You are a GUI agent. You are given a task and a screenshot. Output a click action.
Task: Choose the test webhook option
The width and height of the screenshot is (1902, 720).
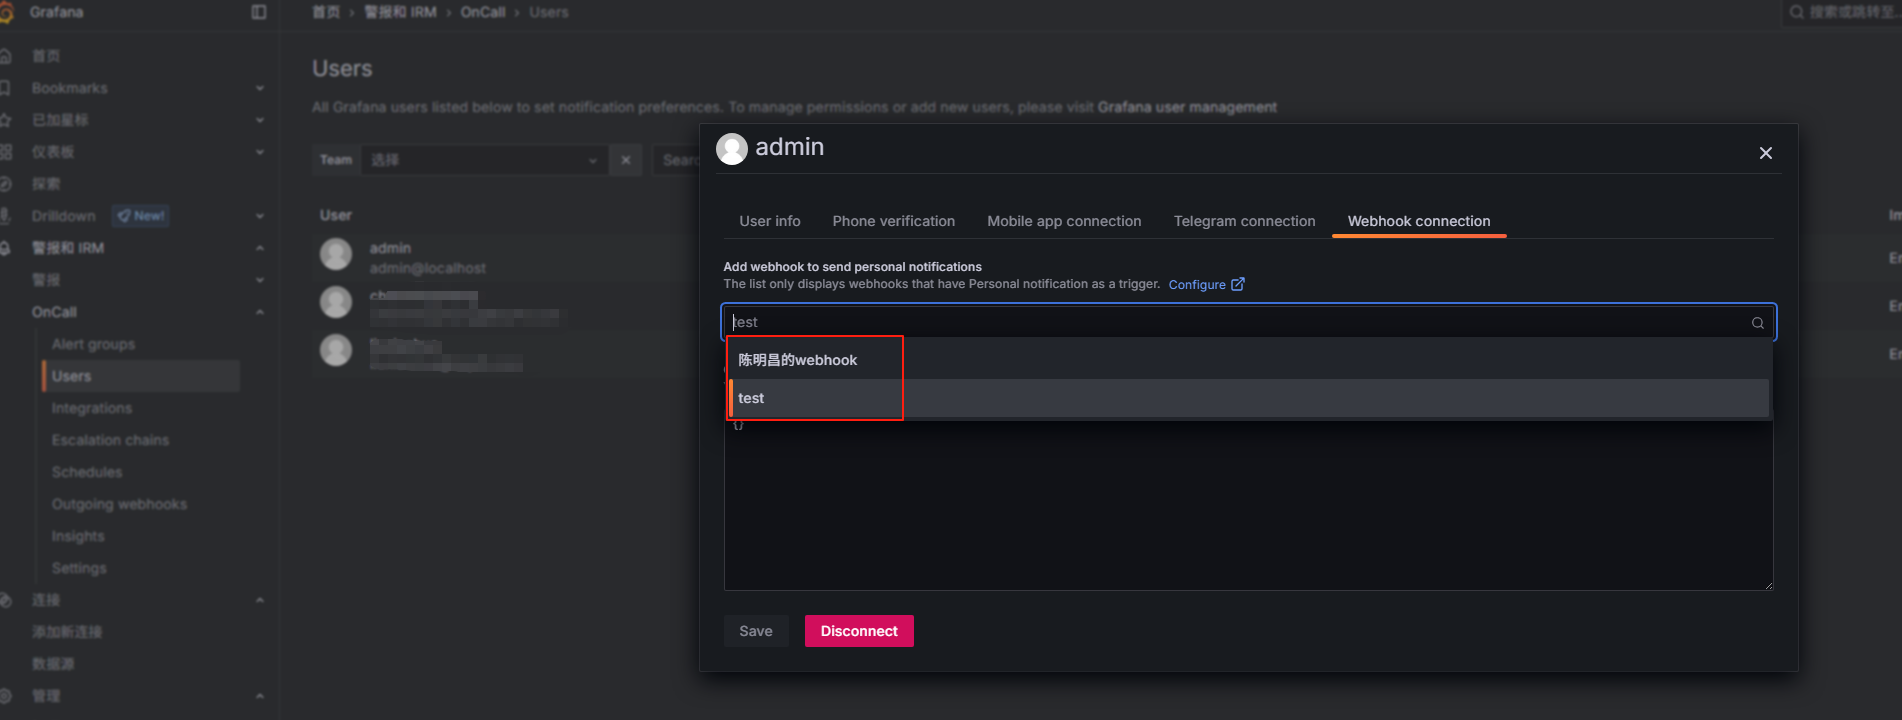[x=1248, y=398]
